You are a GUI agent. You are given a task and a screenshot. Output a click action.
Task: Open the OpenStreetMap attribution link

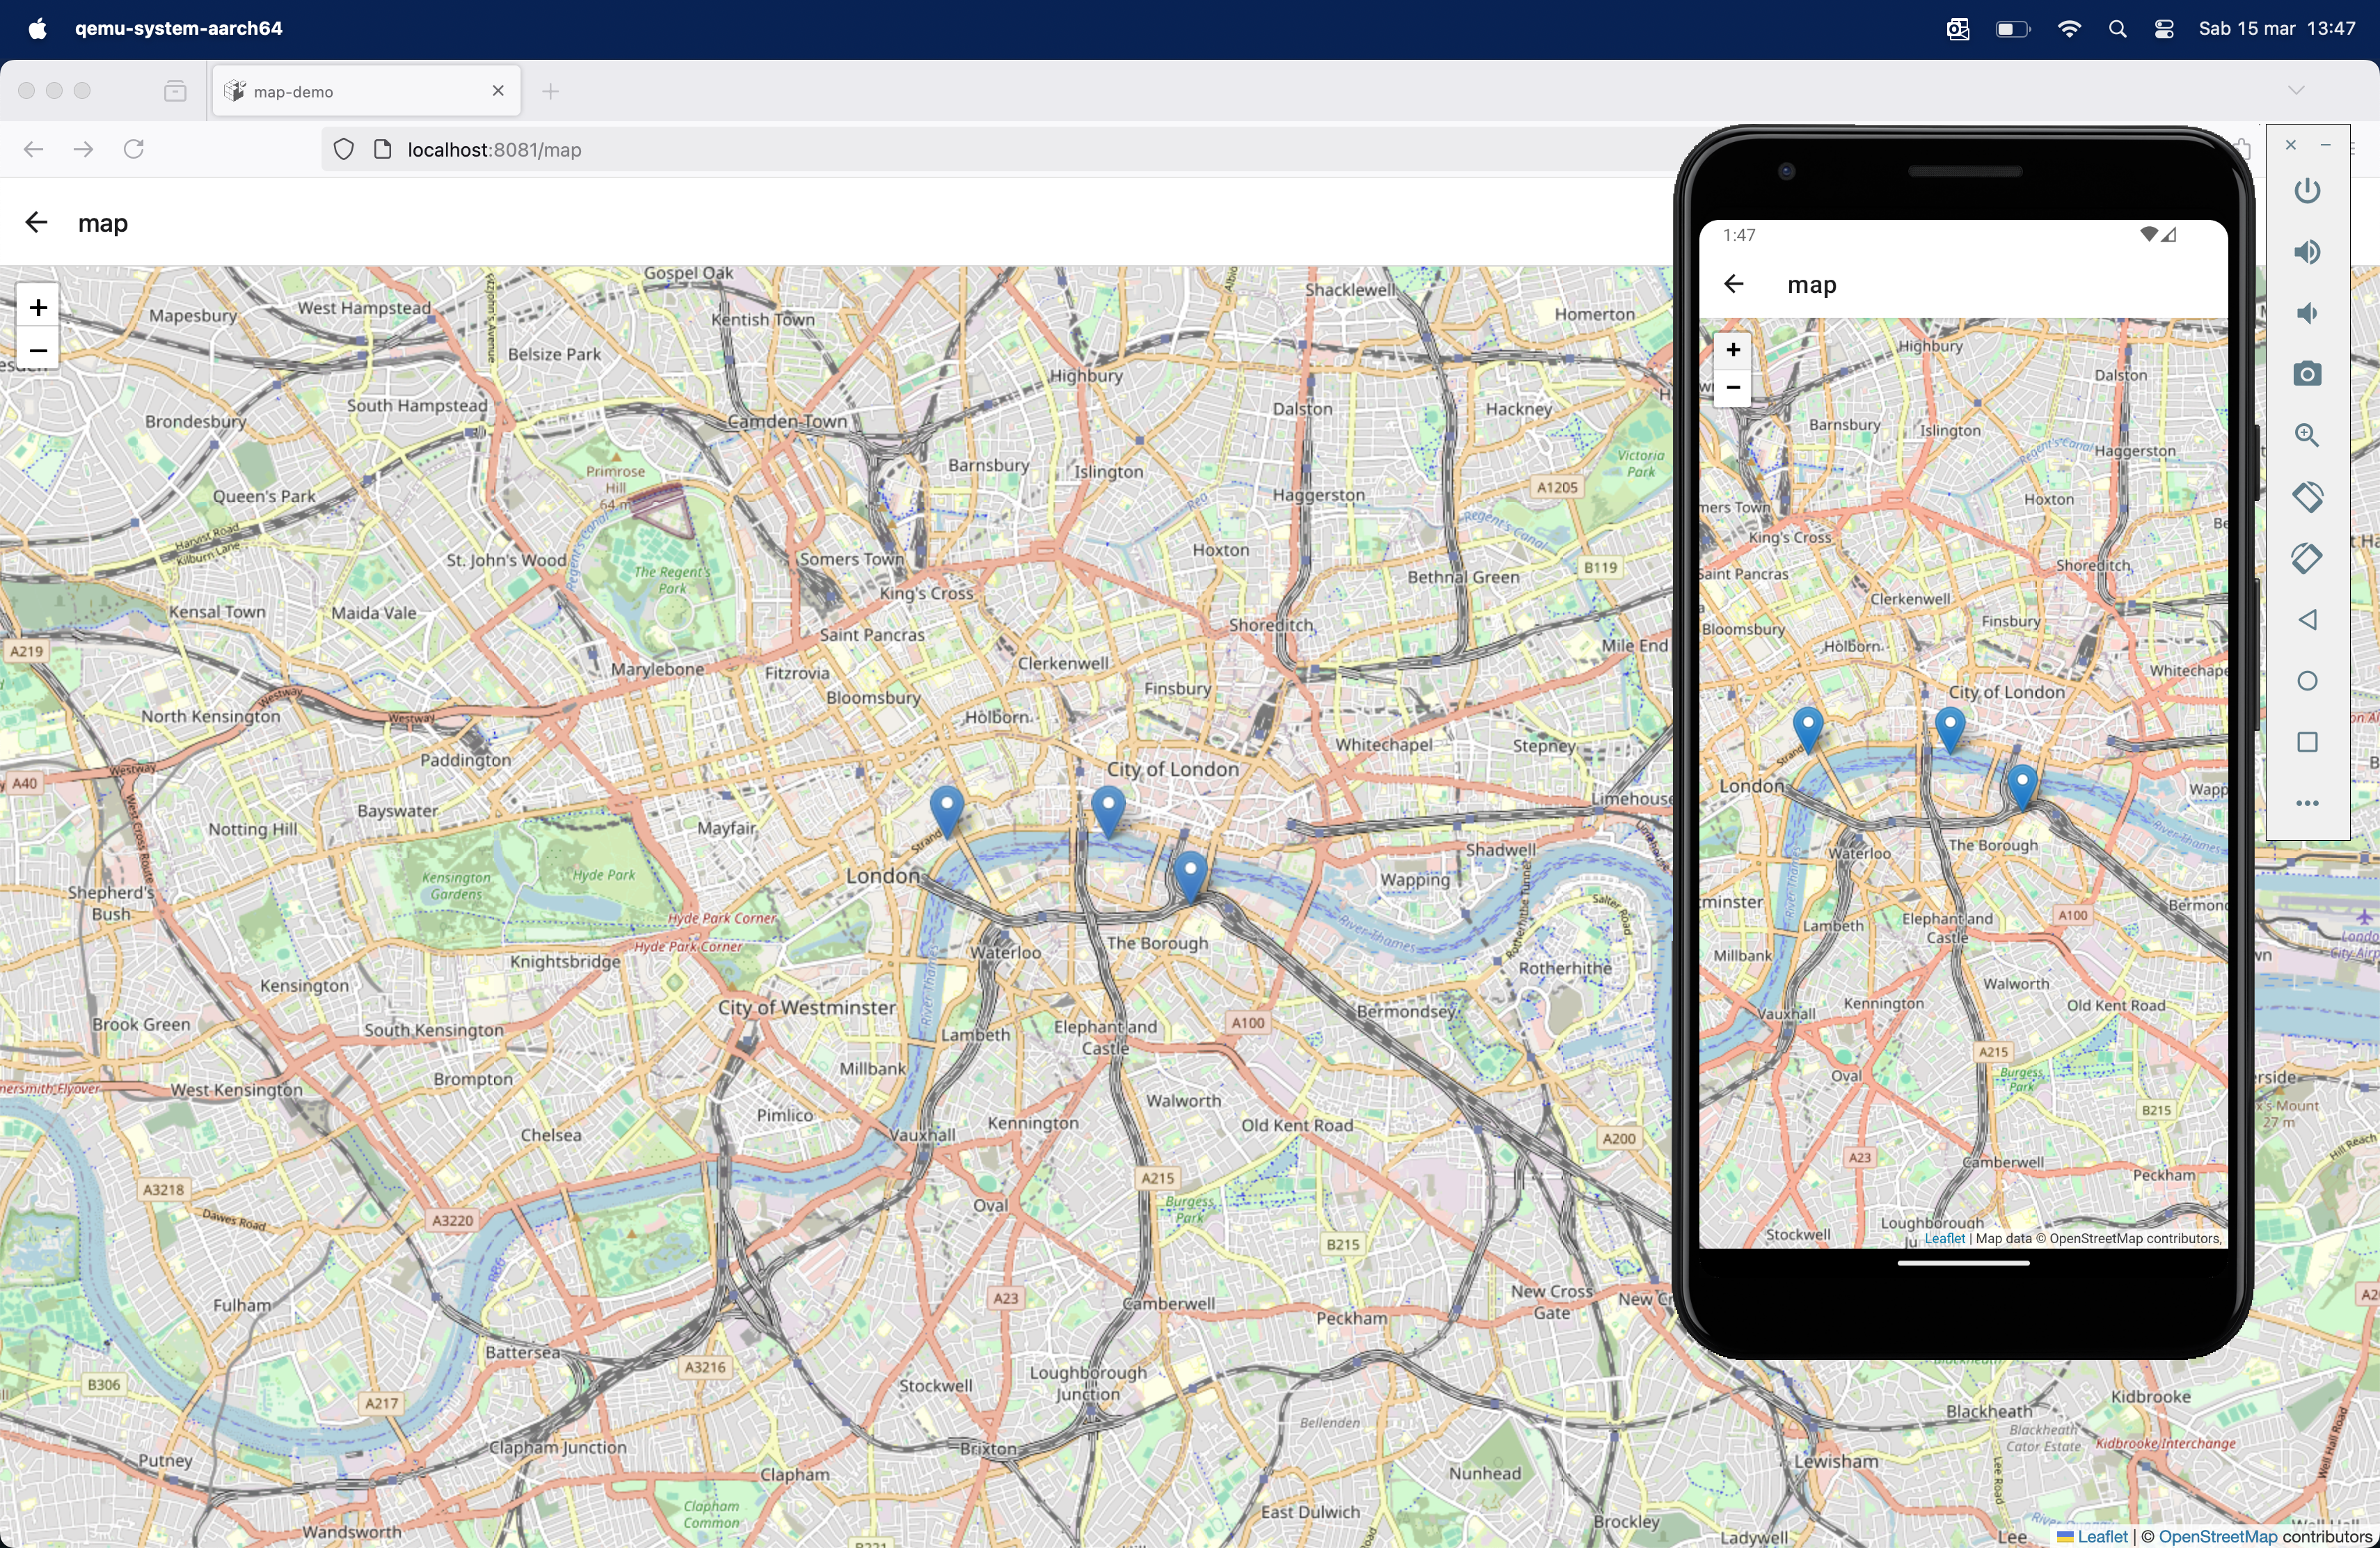(2217, 1536)
